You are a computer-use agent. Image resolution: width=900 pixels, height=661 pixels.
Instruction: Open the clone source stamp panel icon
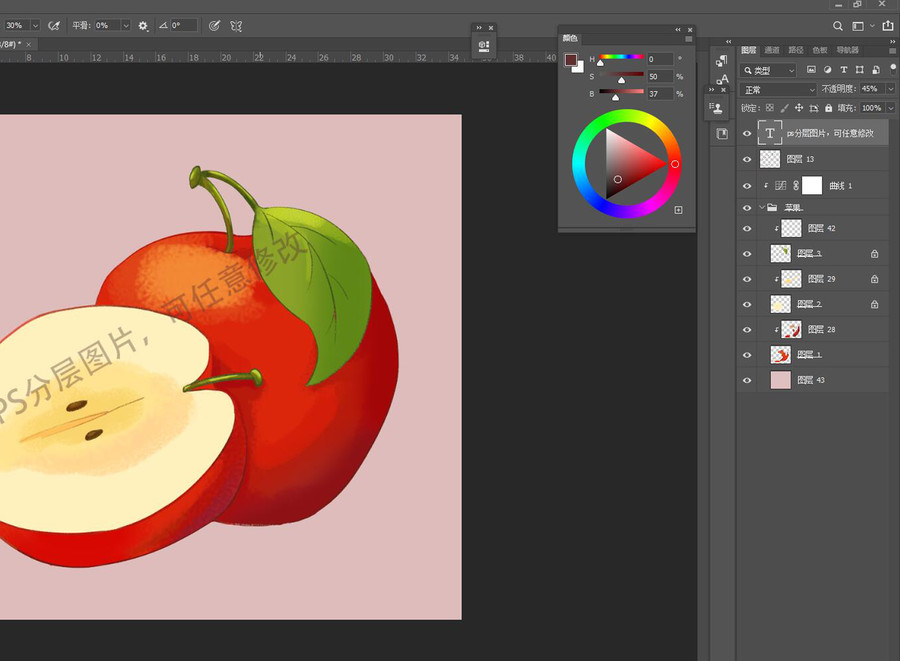pos(716,108)
